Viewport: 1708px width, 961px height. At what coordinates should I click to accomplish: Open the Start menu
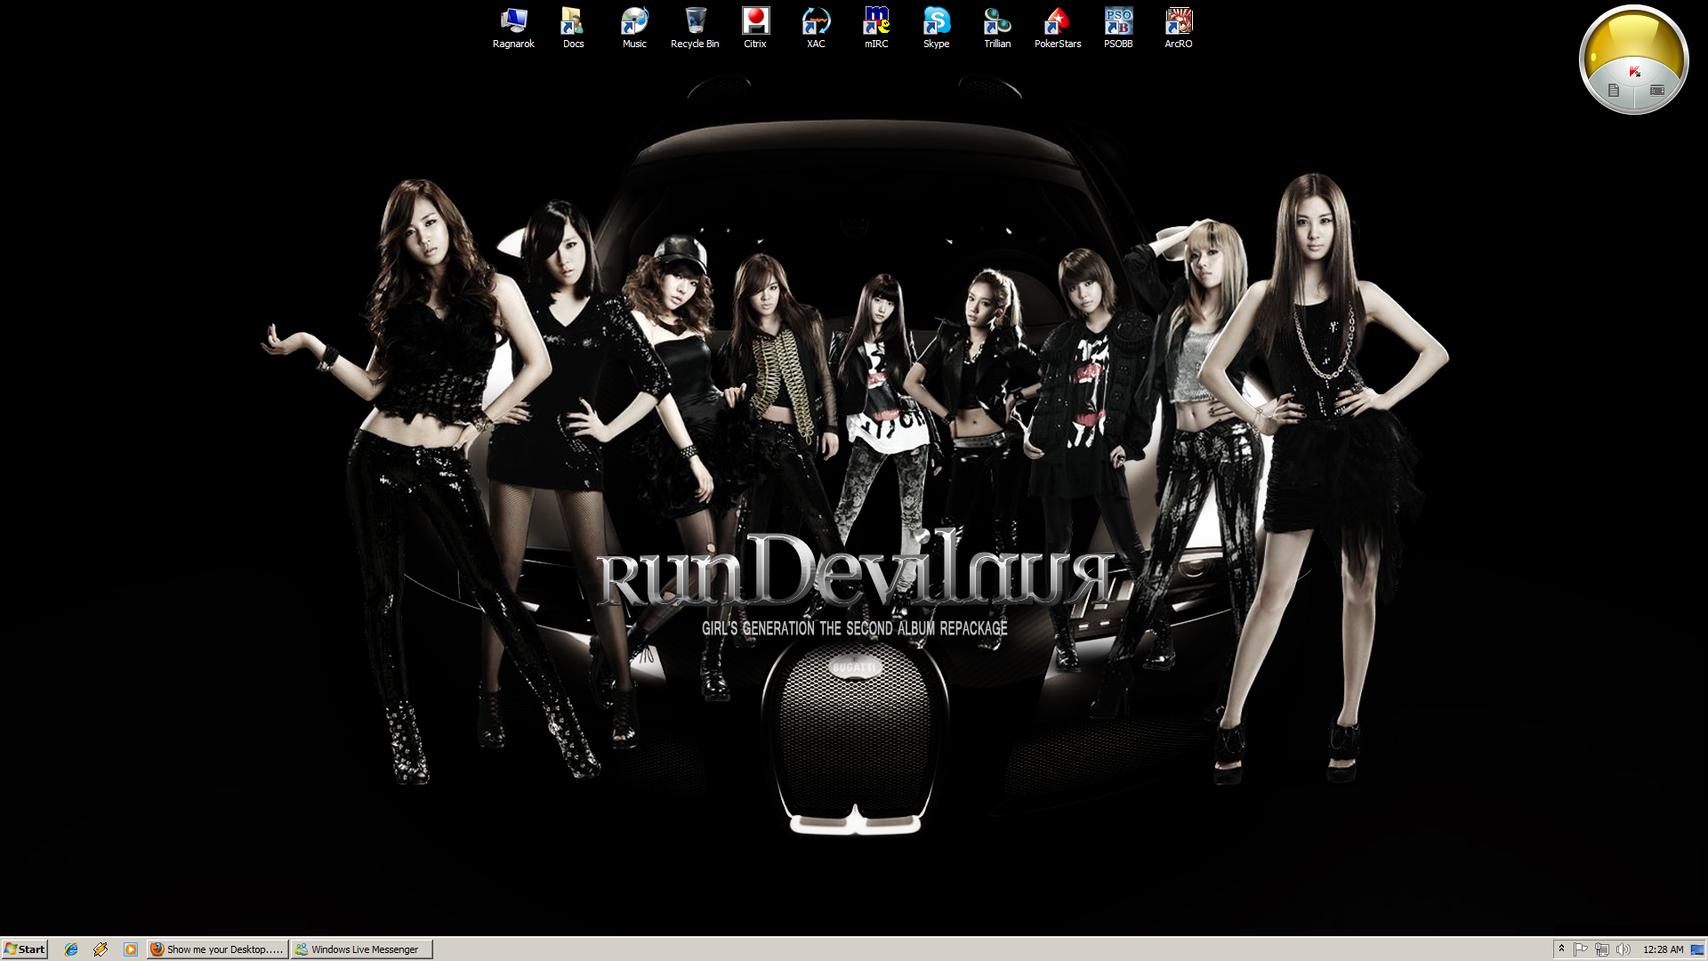tap(25, 949)
